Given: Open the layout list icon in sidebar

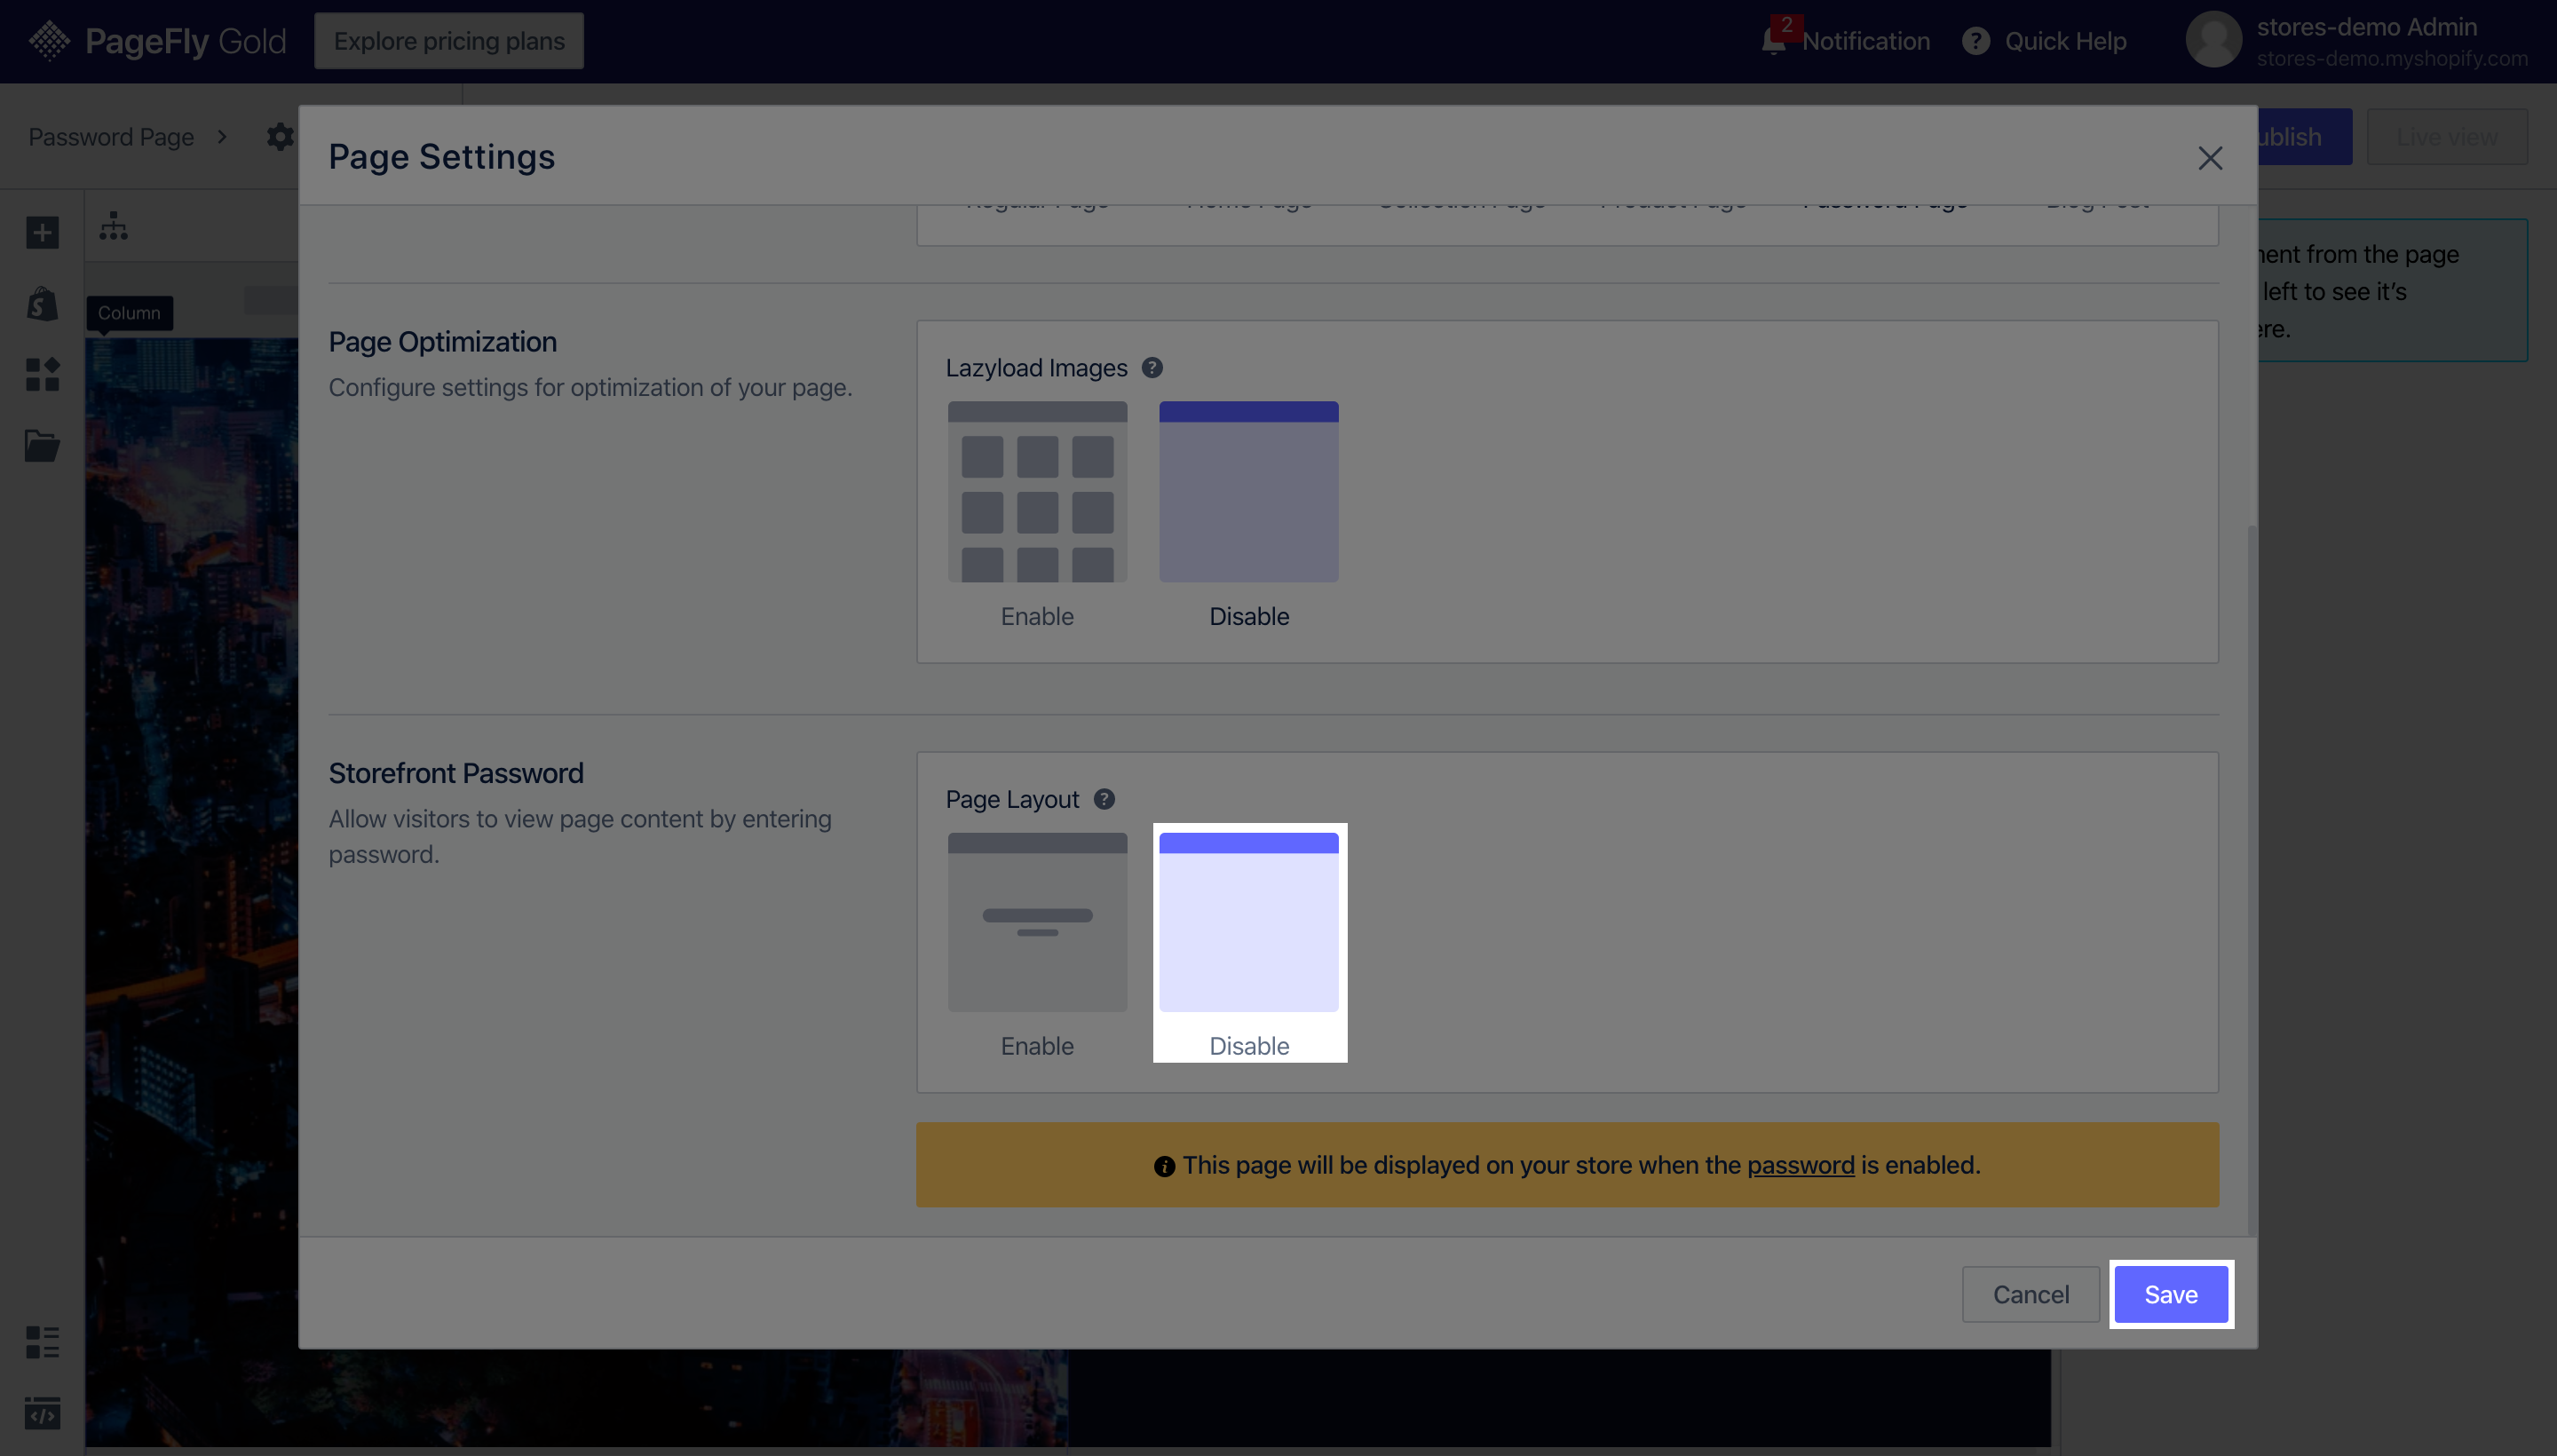Looking at the screenshot, I should 42,1342.
